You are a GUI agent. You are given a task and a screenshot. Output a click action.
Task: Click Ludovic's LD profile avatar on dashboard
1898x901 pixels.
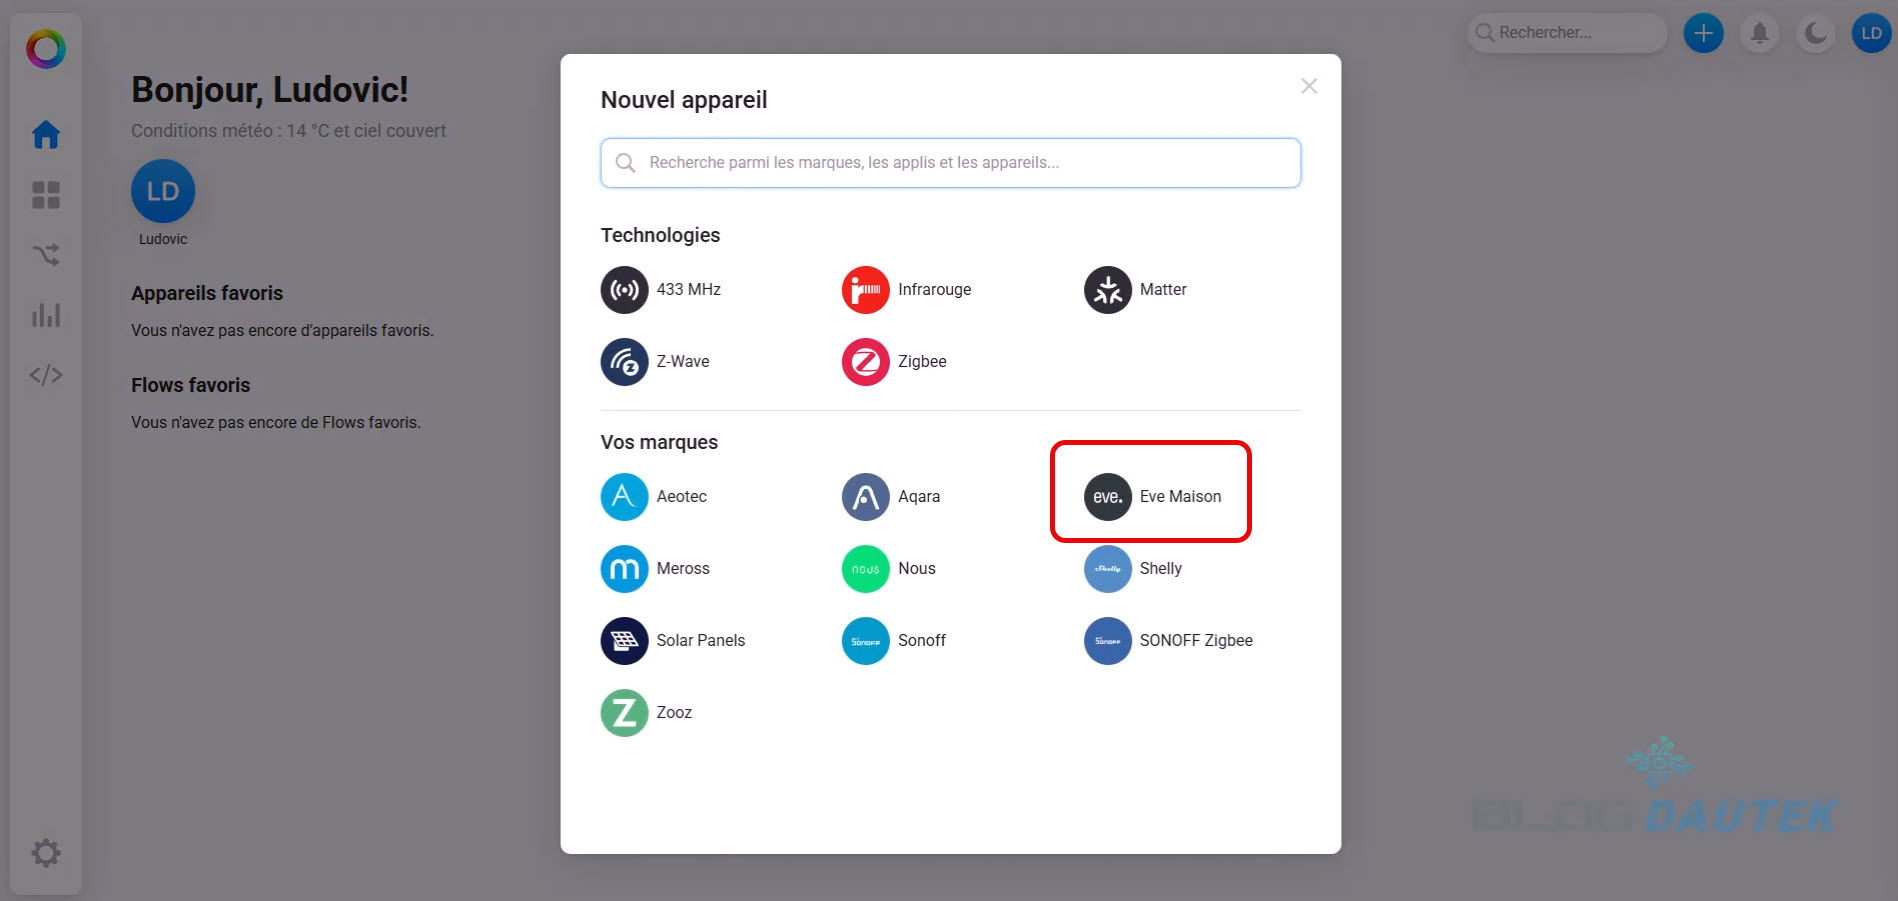click(x=163, y=191)
